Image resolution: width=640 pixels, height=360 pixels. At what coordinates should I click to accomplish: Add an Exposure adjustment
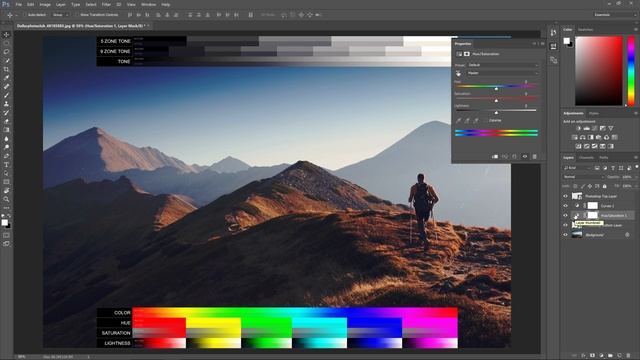coord(603,129)
